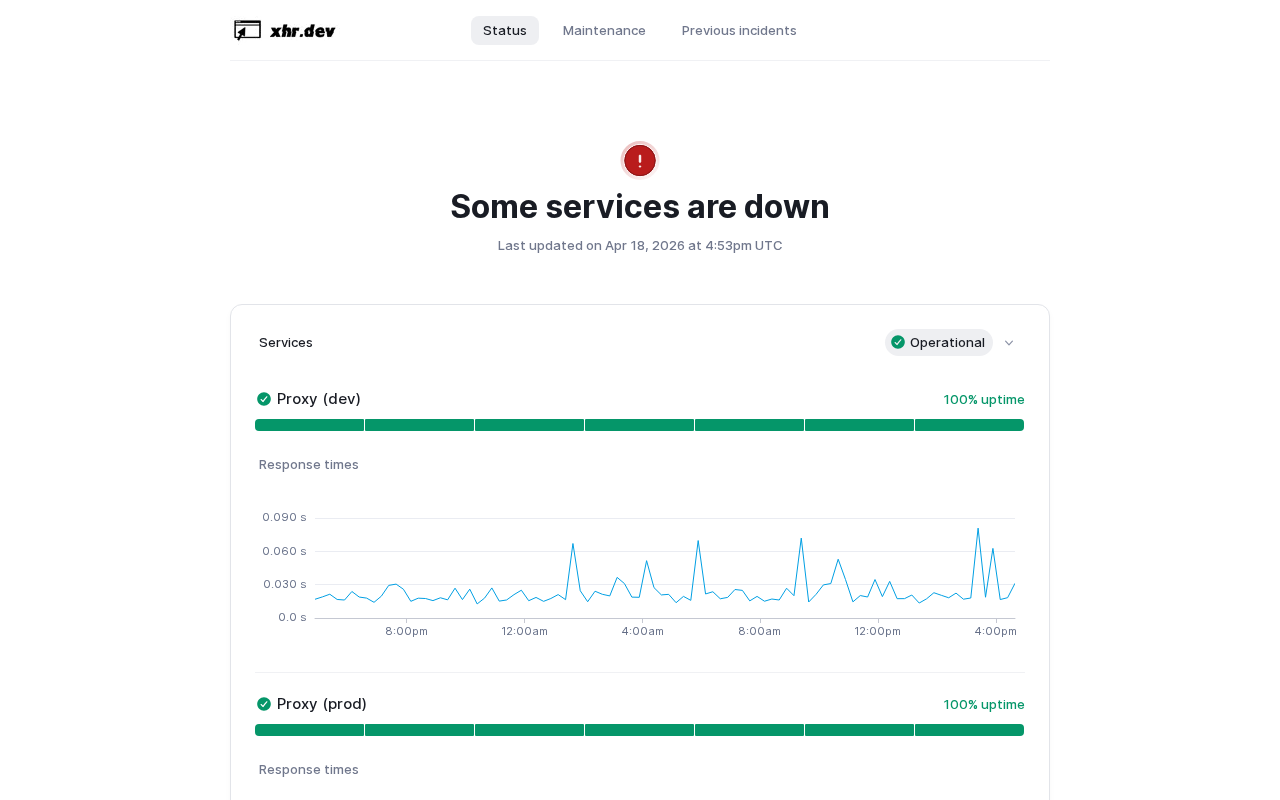Click the xhr.dev brand name

pyautogui.click(x=303, y=31)
